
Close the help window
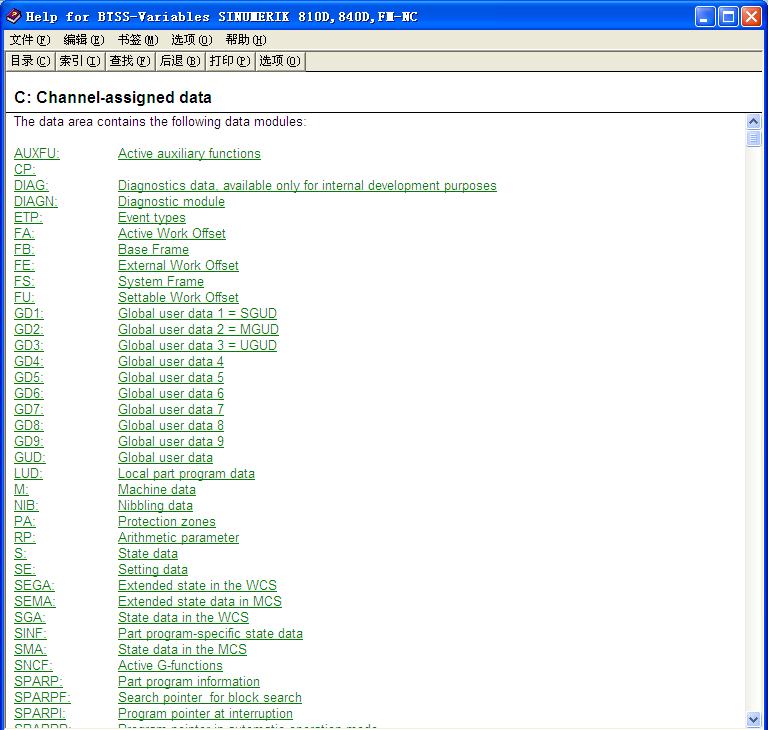pyautogui.click(x=751, y=17)
